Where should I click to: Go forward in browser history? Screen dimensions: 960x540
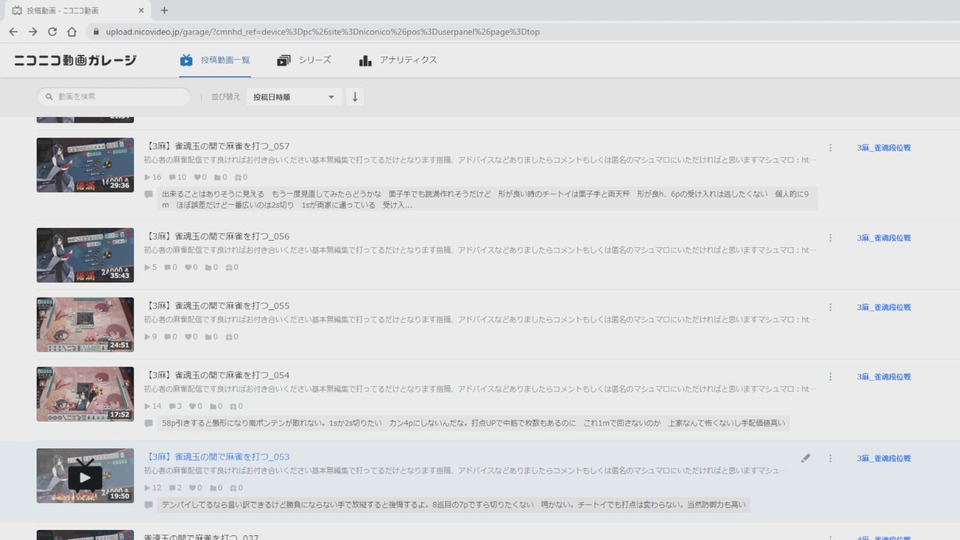point(32,32)
